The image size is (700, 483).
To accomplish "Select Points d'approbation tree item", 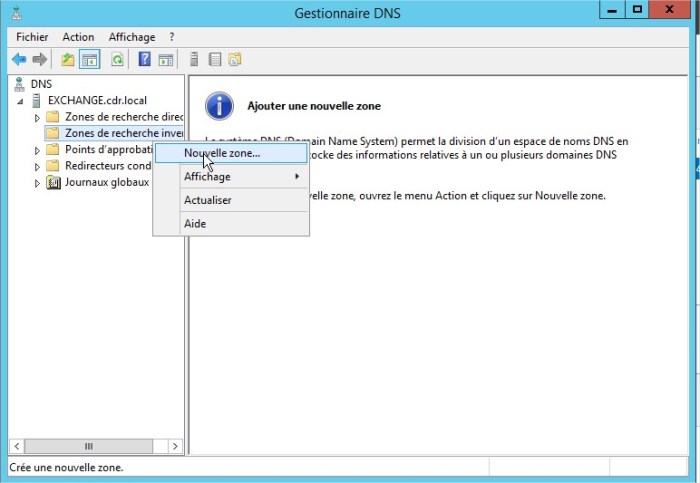I will 109,150.
